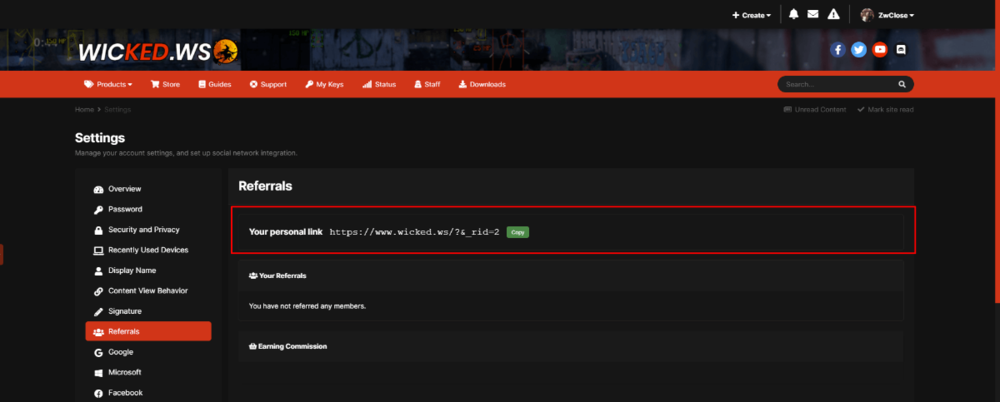Open the messages envelope icon
This screenshot has height=402, width=1000.
click(813, 15)
